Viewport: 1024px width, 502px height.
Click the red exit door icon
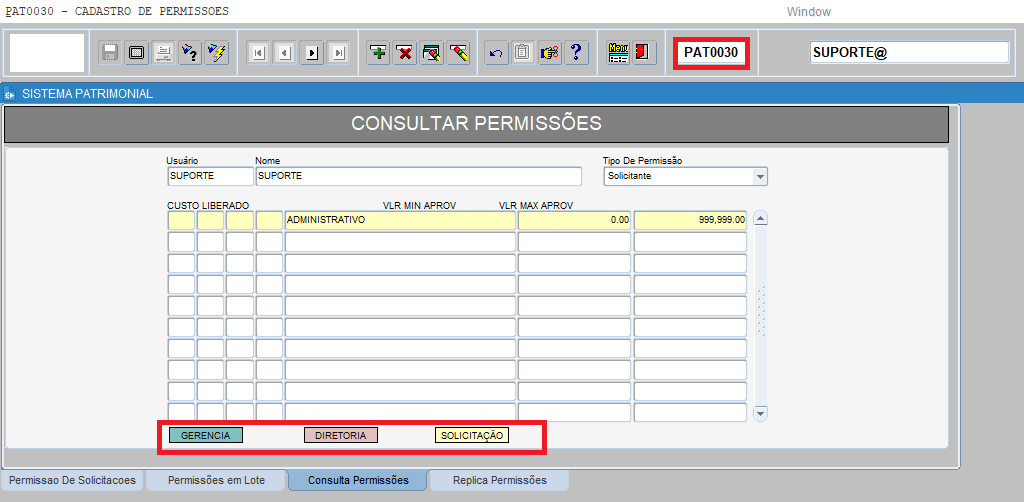pos(645,53)
